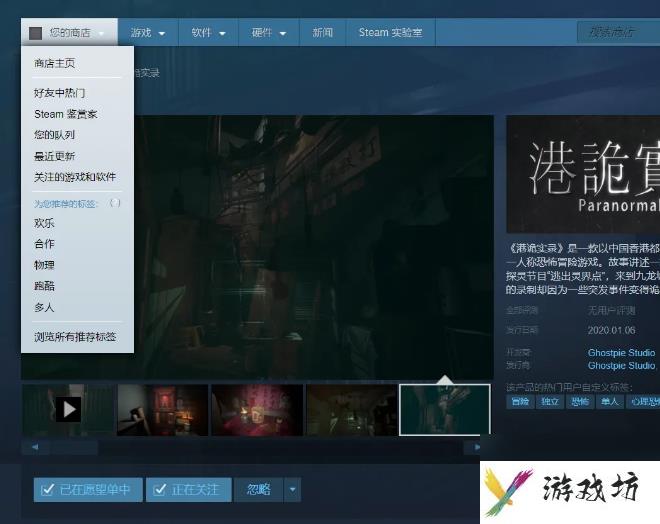Click the left arrow of thumbnail scrollbar

pyautogui.click(x=35, y=447)
